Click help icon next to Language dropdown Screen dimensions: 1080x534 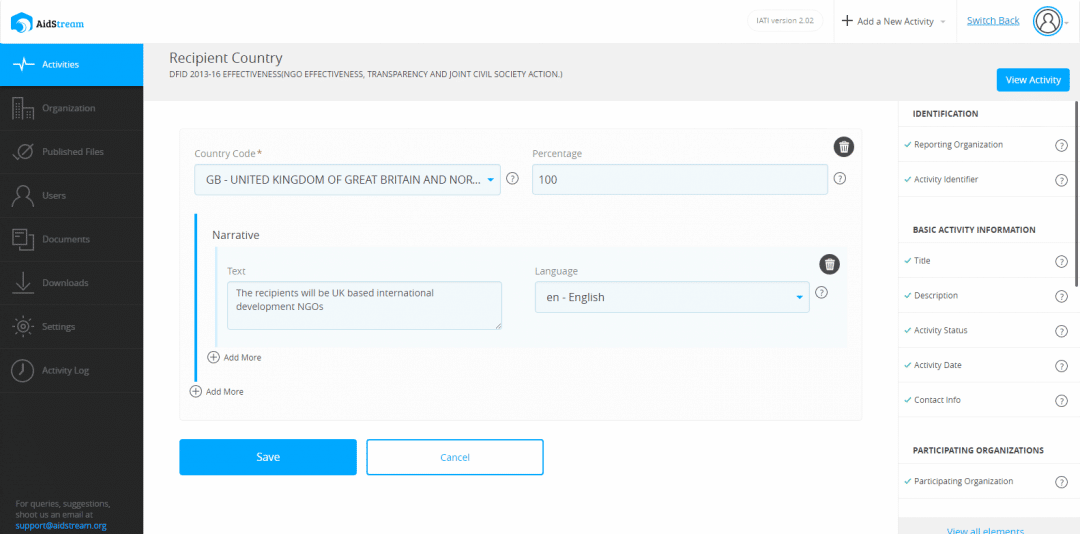(x=821, y=292)
